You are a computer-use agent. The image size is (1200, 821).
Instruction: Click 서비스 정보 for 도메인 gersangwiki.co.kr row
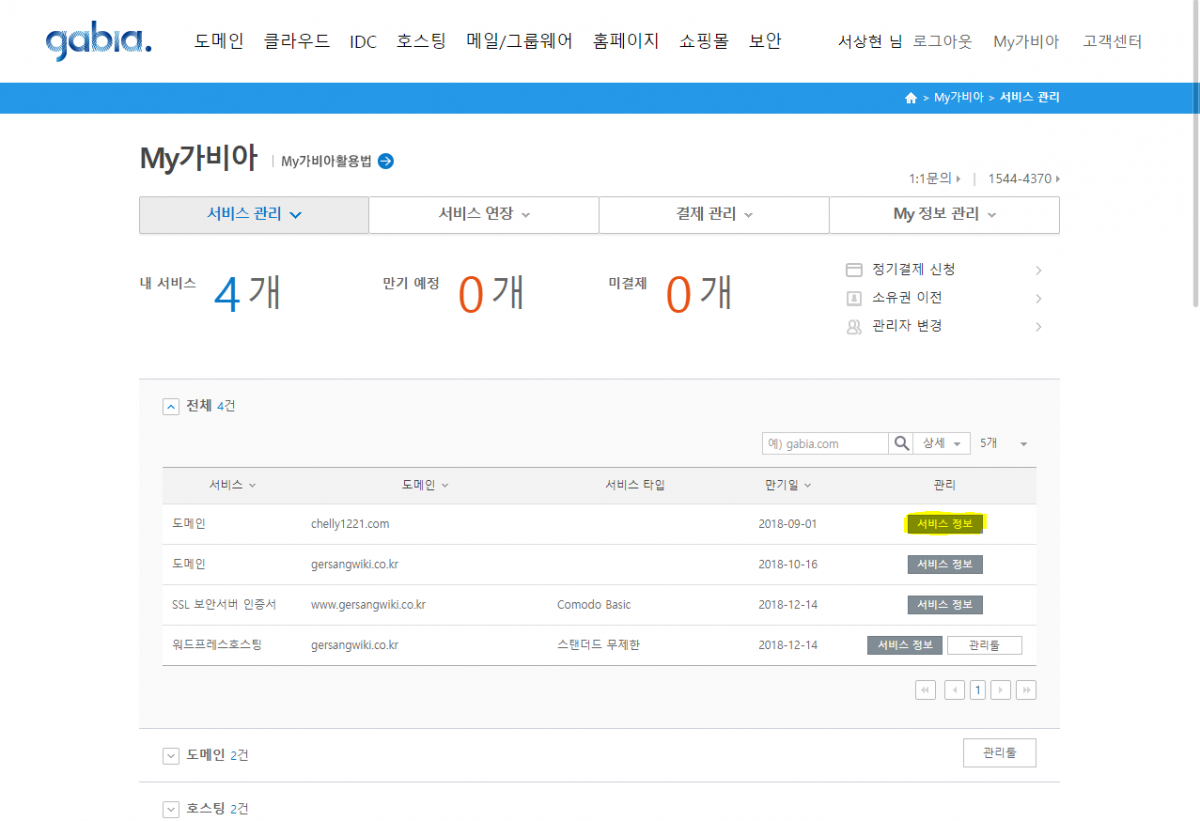click(945, 564)
